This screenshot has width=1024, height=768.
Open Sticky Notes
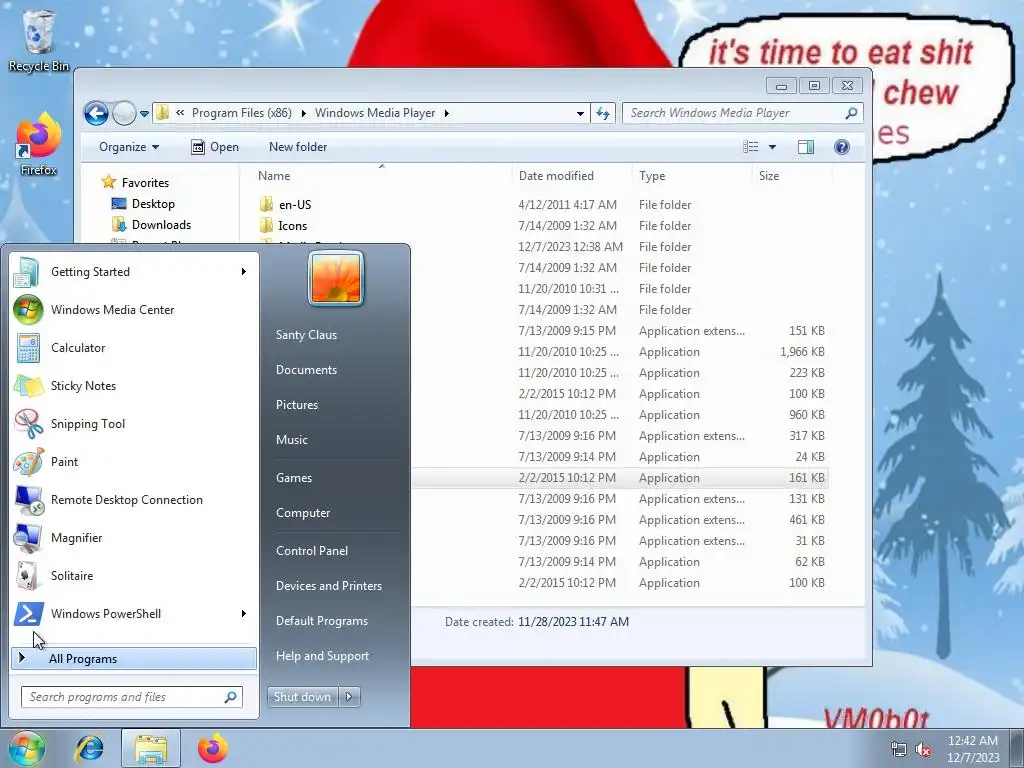click(x=134, y=385)
